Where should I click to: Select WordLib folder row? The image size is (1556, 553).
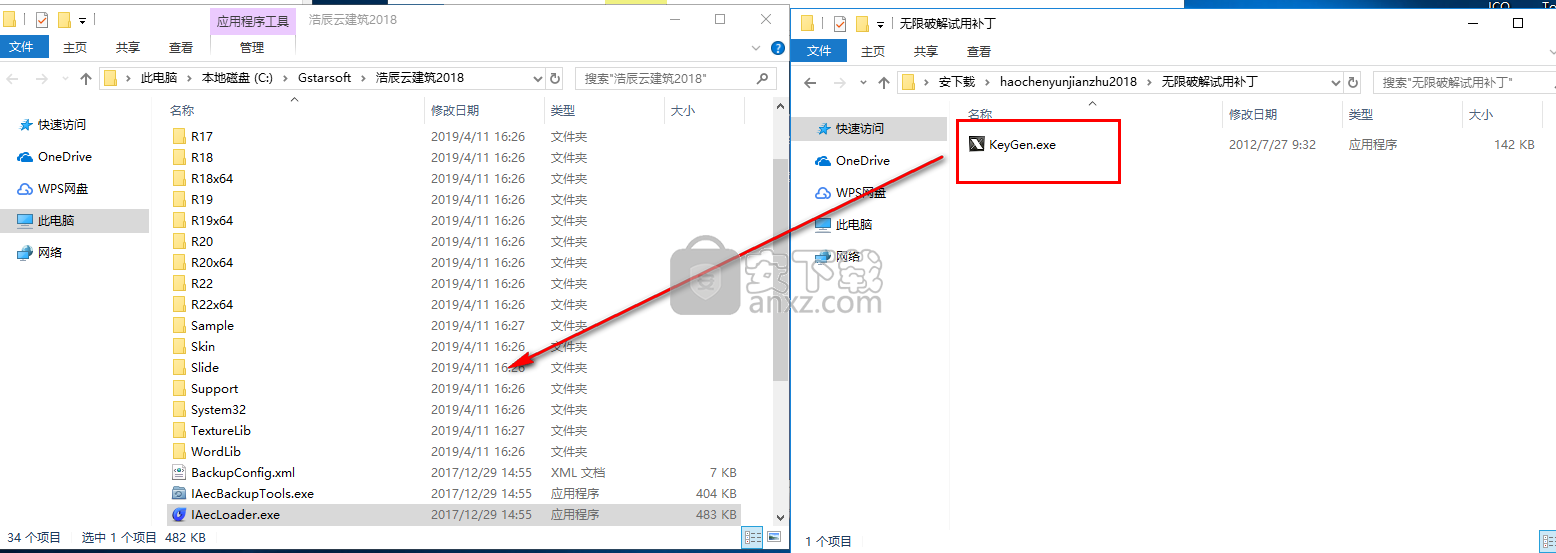click(455, 452)
